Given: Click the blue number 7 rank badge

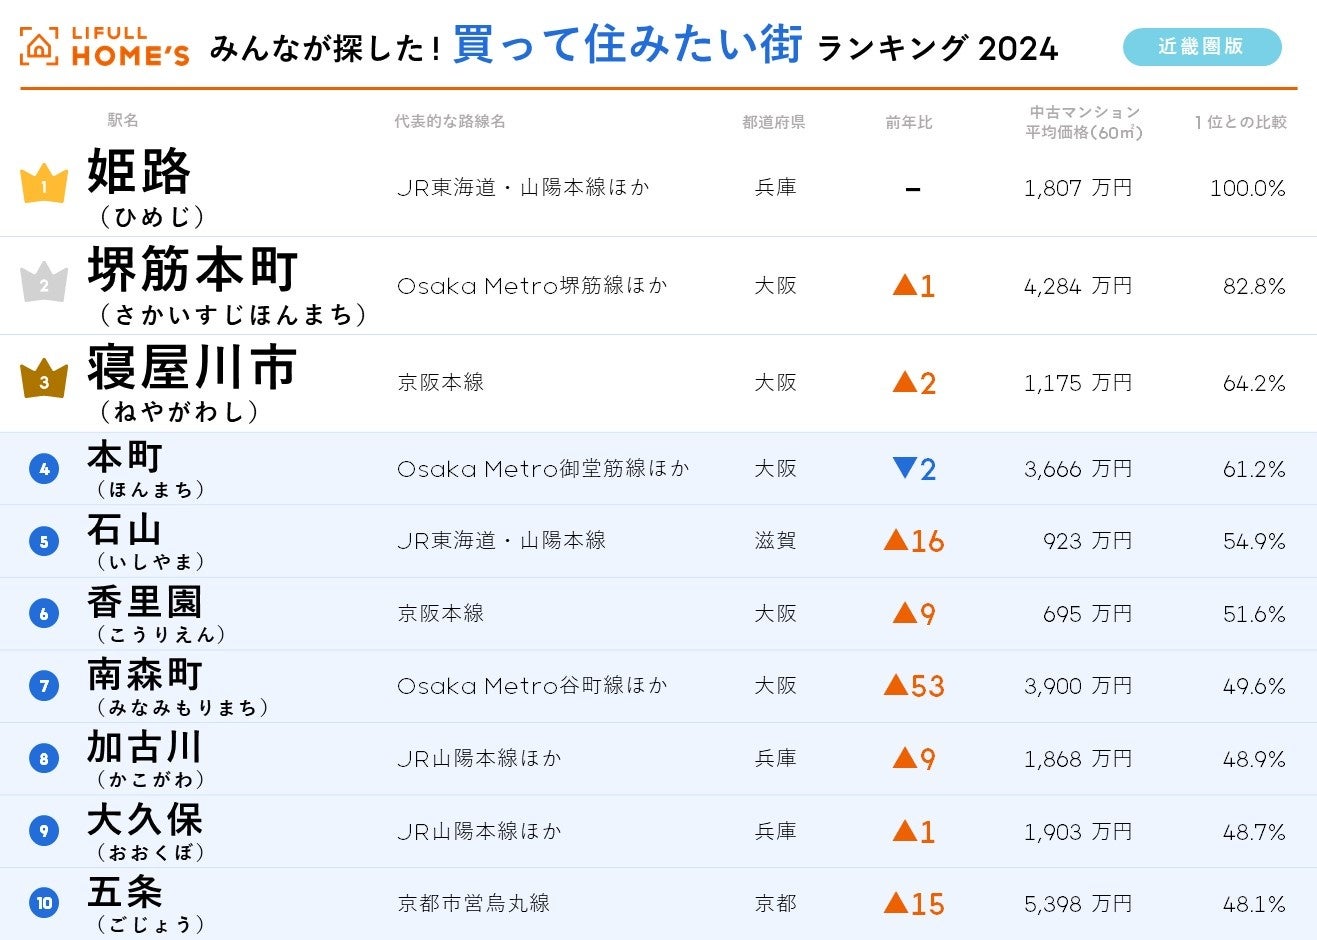Looking at the screenshot, I should click(44, 686).
